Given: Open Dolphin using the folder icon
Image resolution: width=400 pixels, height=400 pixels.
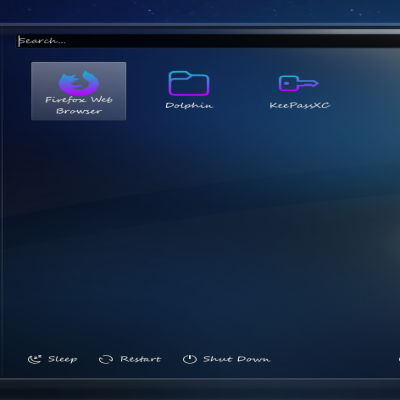Looking at the screenshot, I should click(x=189, y=83).
